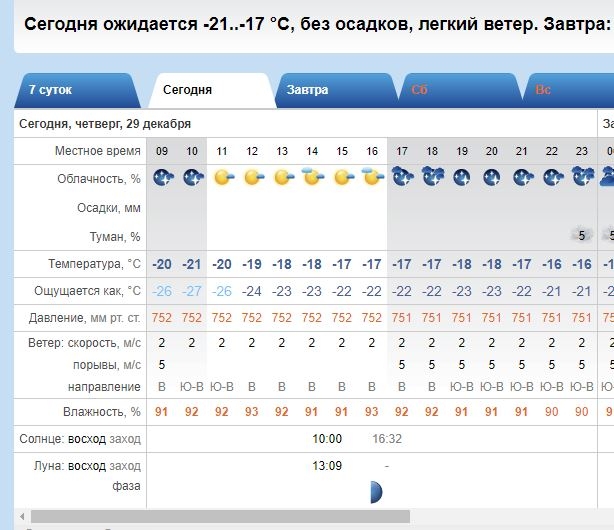The height and width of the screenshot is (530, 614).
Task: Click the 'Облачность, %' row label
Action: [99, 179]
